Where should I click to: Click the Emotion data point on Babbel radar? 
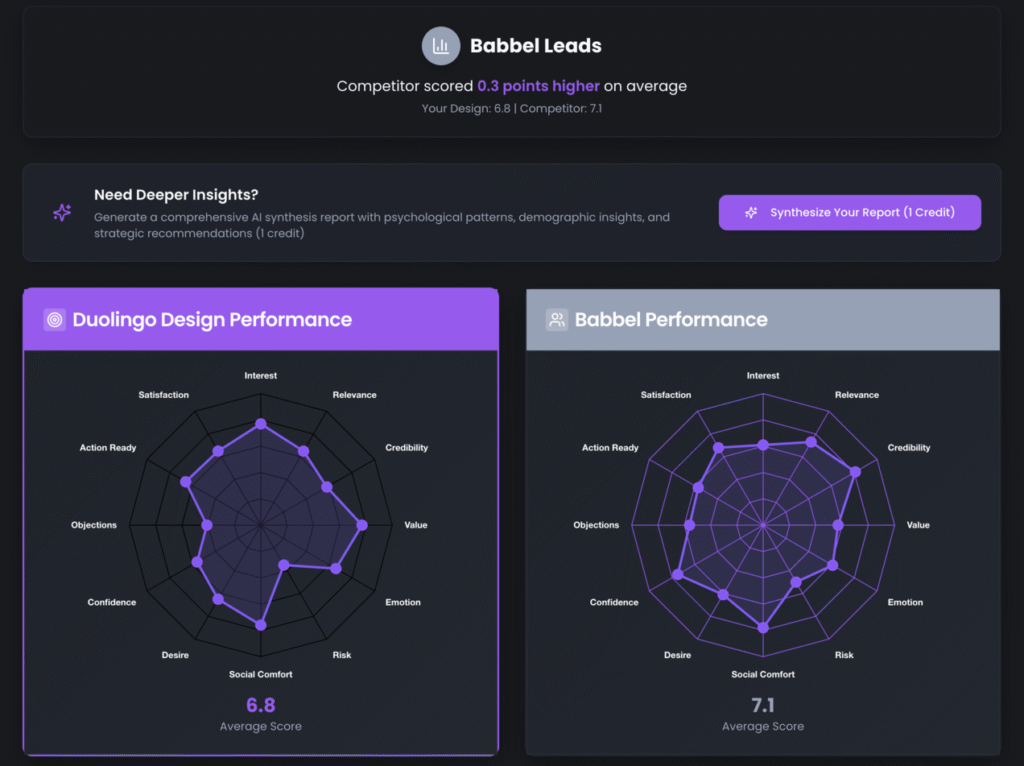tap(833, 566)
